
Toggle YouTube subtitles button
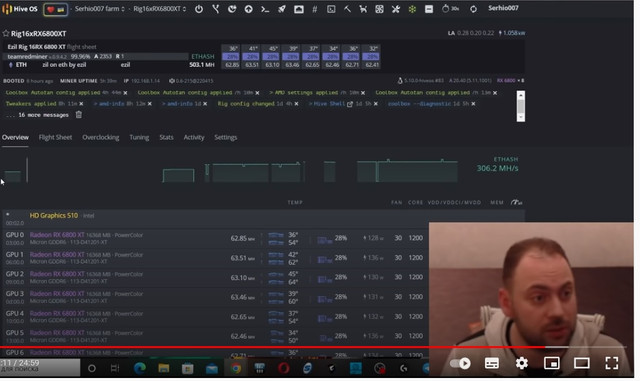click(x=491, y=363)
